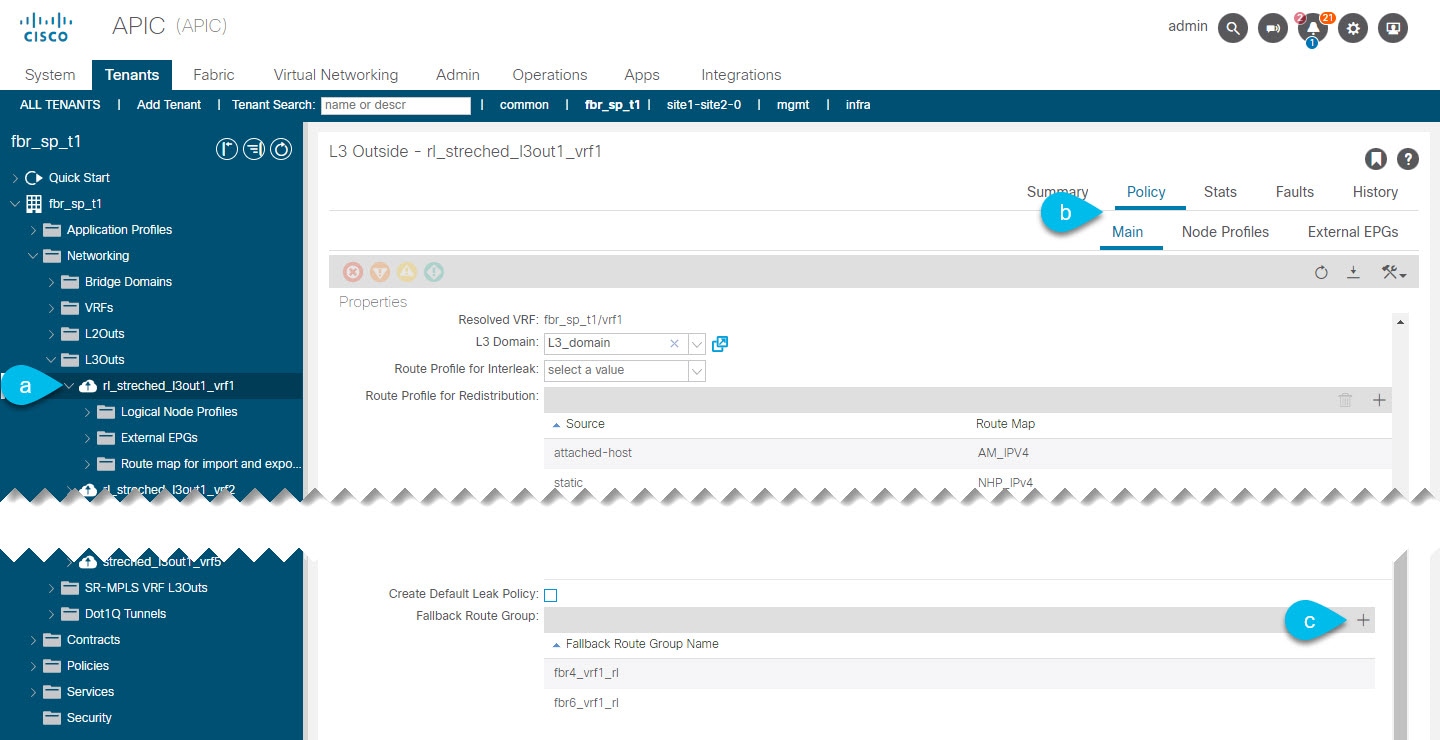Select the fbr6_vrf1_rl fallback group row
Viewport: 1440px width, 740px height.
click(959, 703)
